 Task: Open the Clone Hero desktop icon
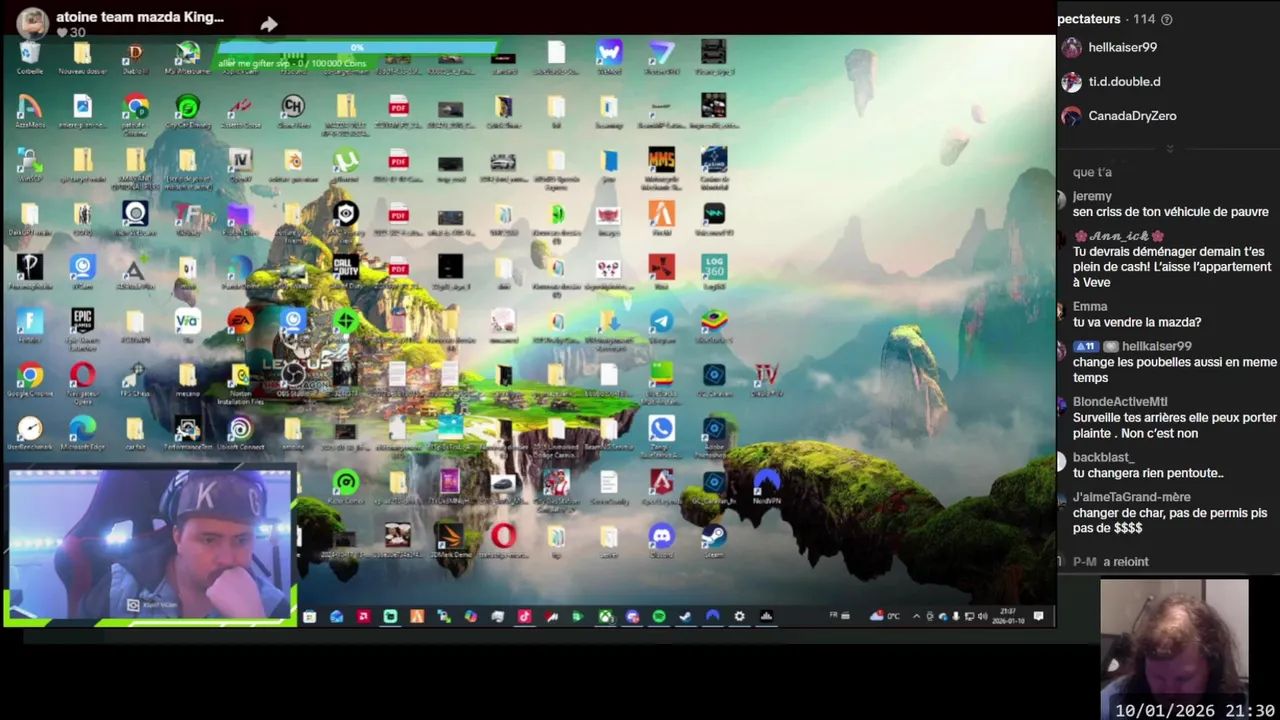293,111
